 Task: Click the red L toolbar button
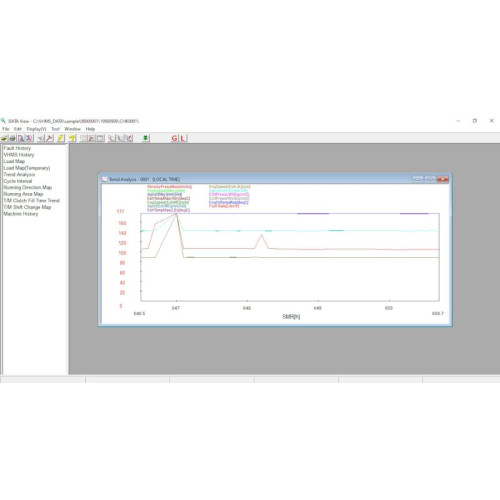[183, 138]
